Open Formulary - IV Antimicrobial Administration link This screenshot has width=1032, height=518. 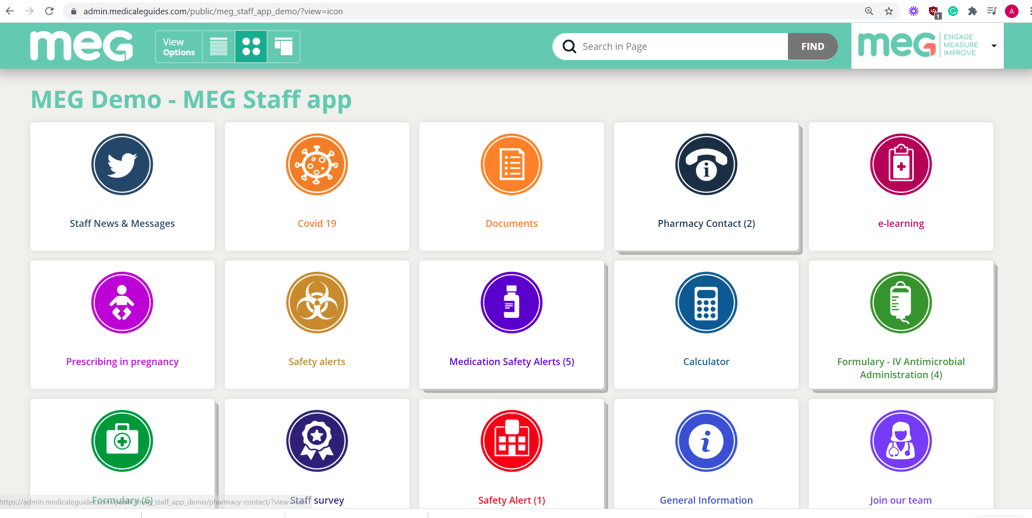[x=900, y=368]
